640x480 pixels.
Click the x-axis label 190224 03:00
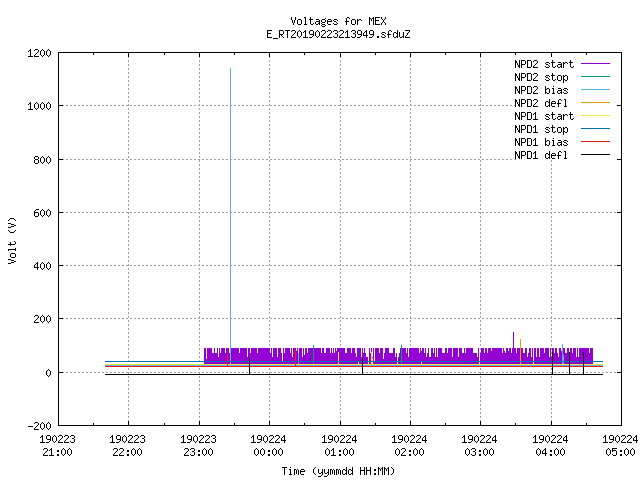click(480, 446)
